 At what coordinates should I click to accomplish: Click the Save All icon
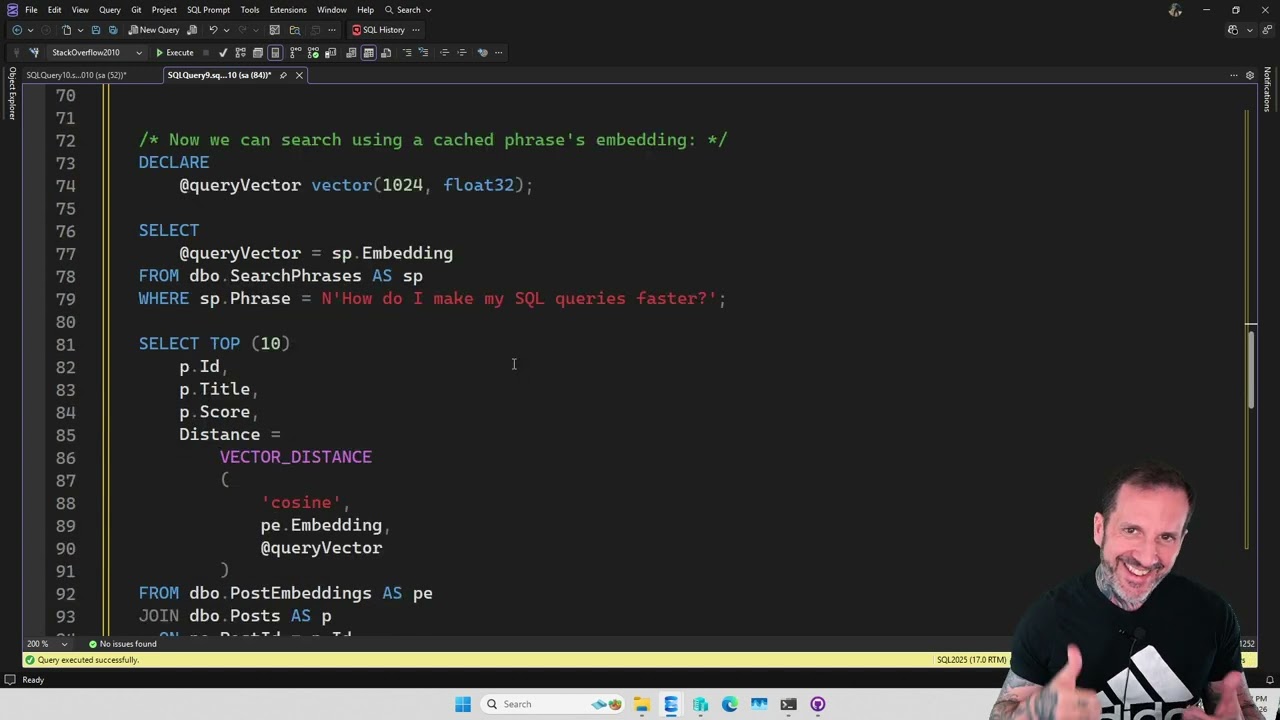tap(112, 30)
